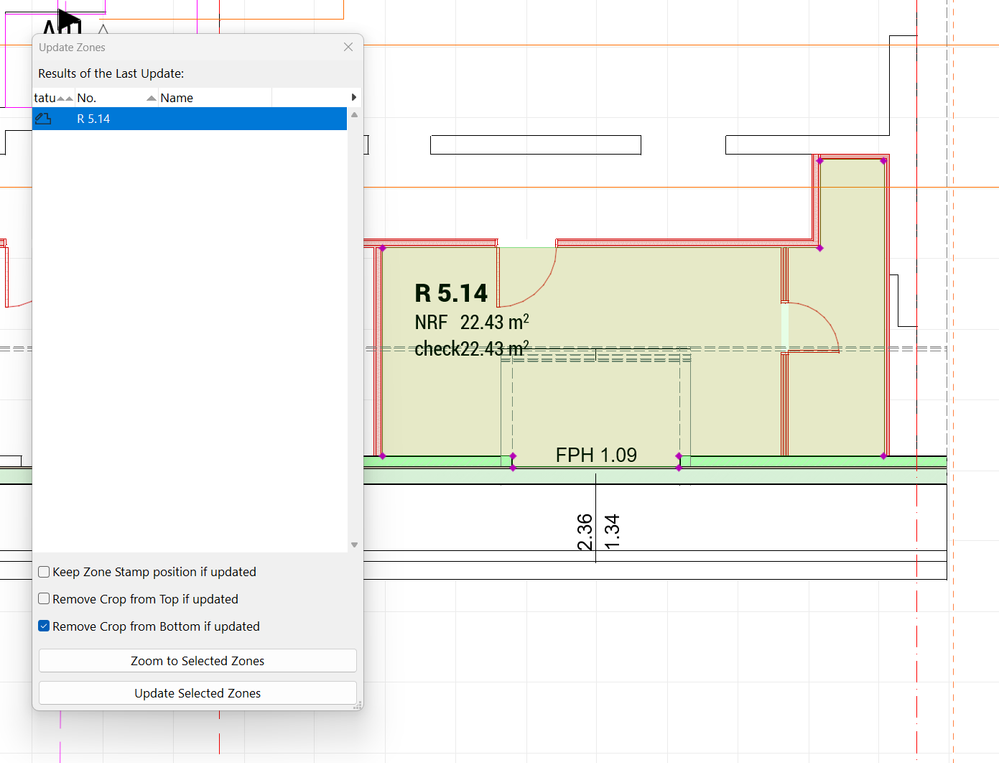Click the R 5.14 zone stamp title
Viewport: 999px width, 763px height.
point(451,293)
